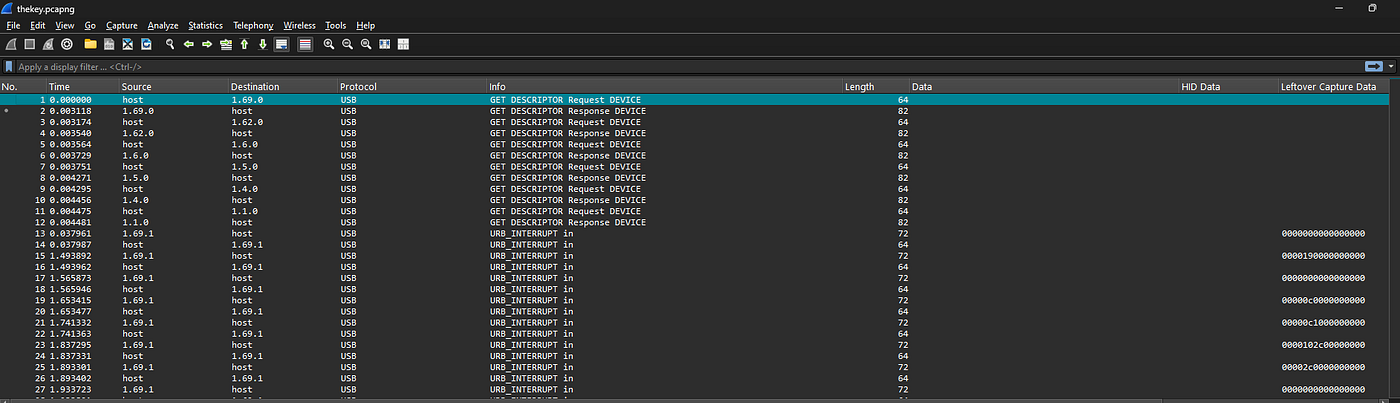Click time value 1.565873
The height and width of the screenshot is (403, 1400).
coord(70,278)
